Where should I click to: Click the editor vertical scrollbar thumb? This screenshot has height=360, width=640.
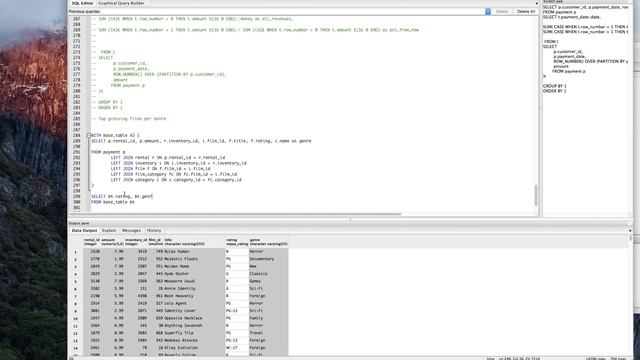536,195
